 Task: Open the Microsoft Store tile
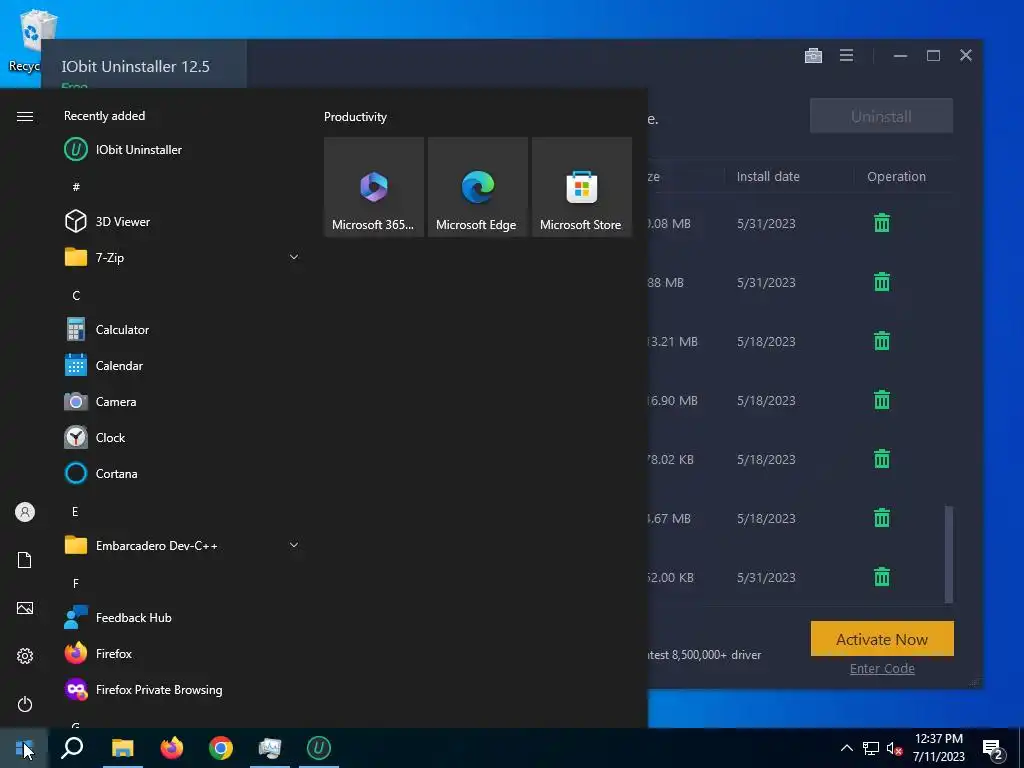582,187
